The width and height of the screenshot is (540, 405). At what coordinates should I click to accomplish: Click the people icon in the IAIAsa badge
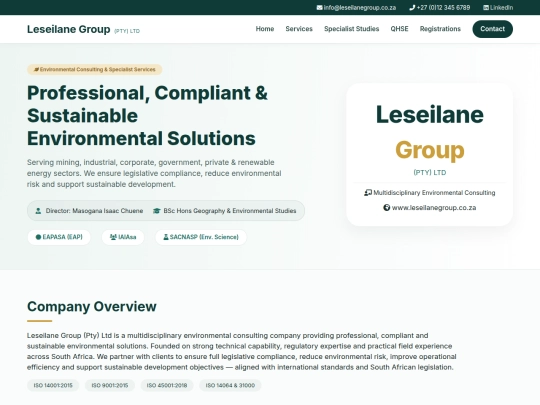(x=113, y=237)
